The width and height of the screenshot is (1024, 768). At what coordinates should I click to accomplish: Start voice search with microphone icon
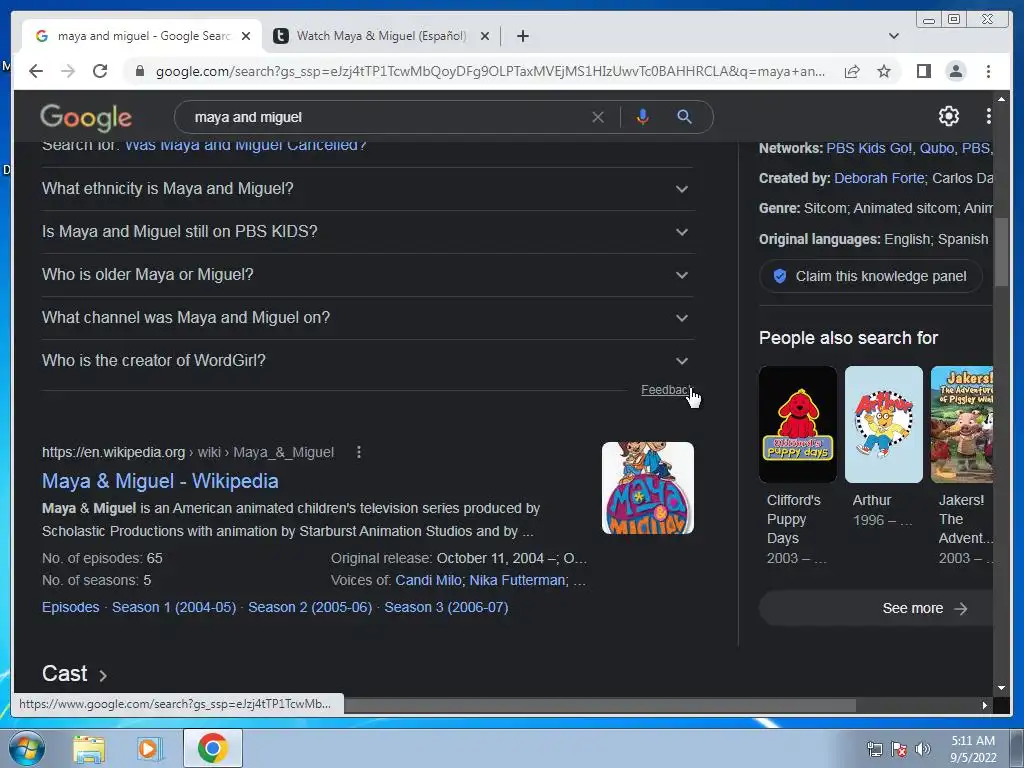coord(643,118)
